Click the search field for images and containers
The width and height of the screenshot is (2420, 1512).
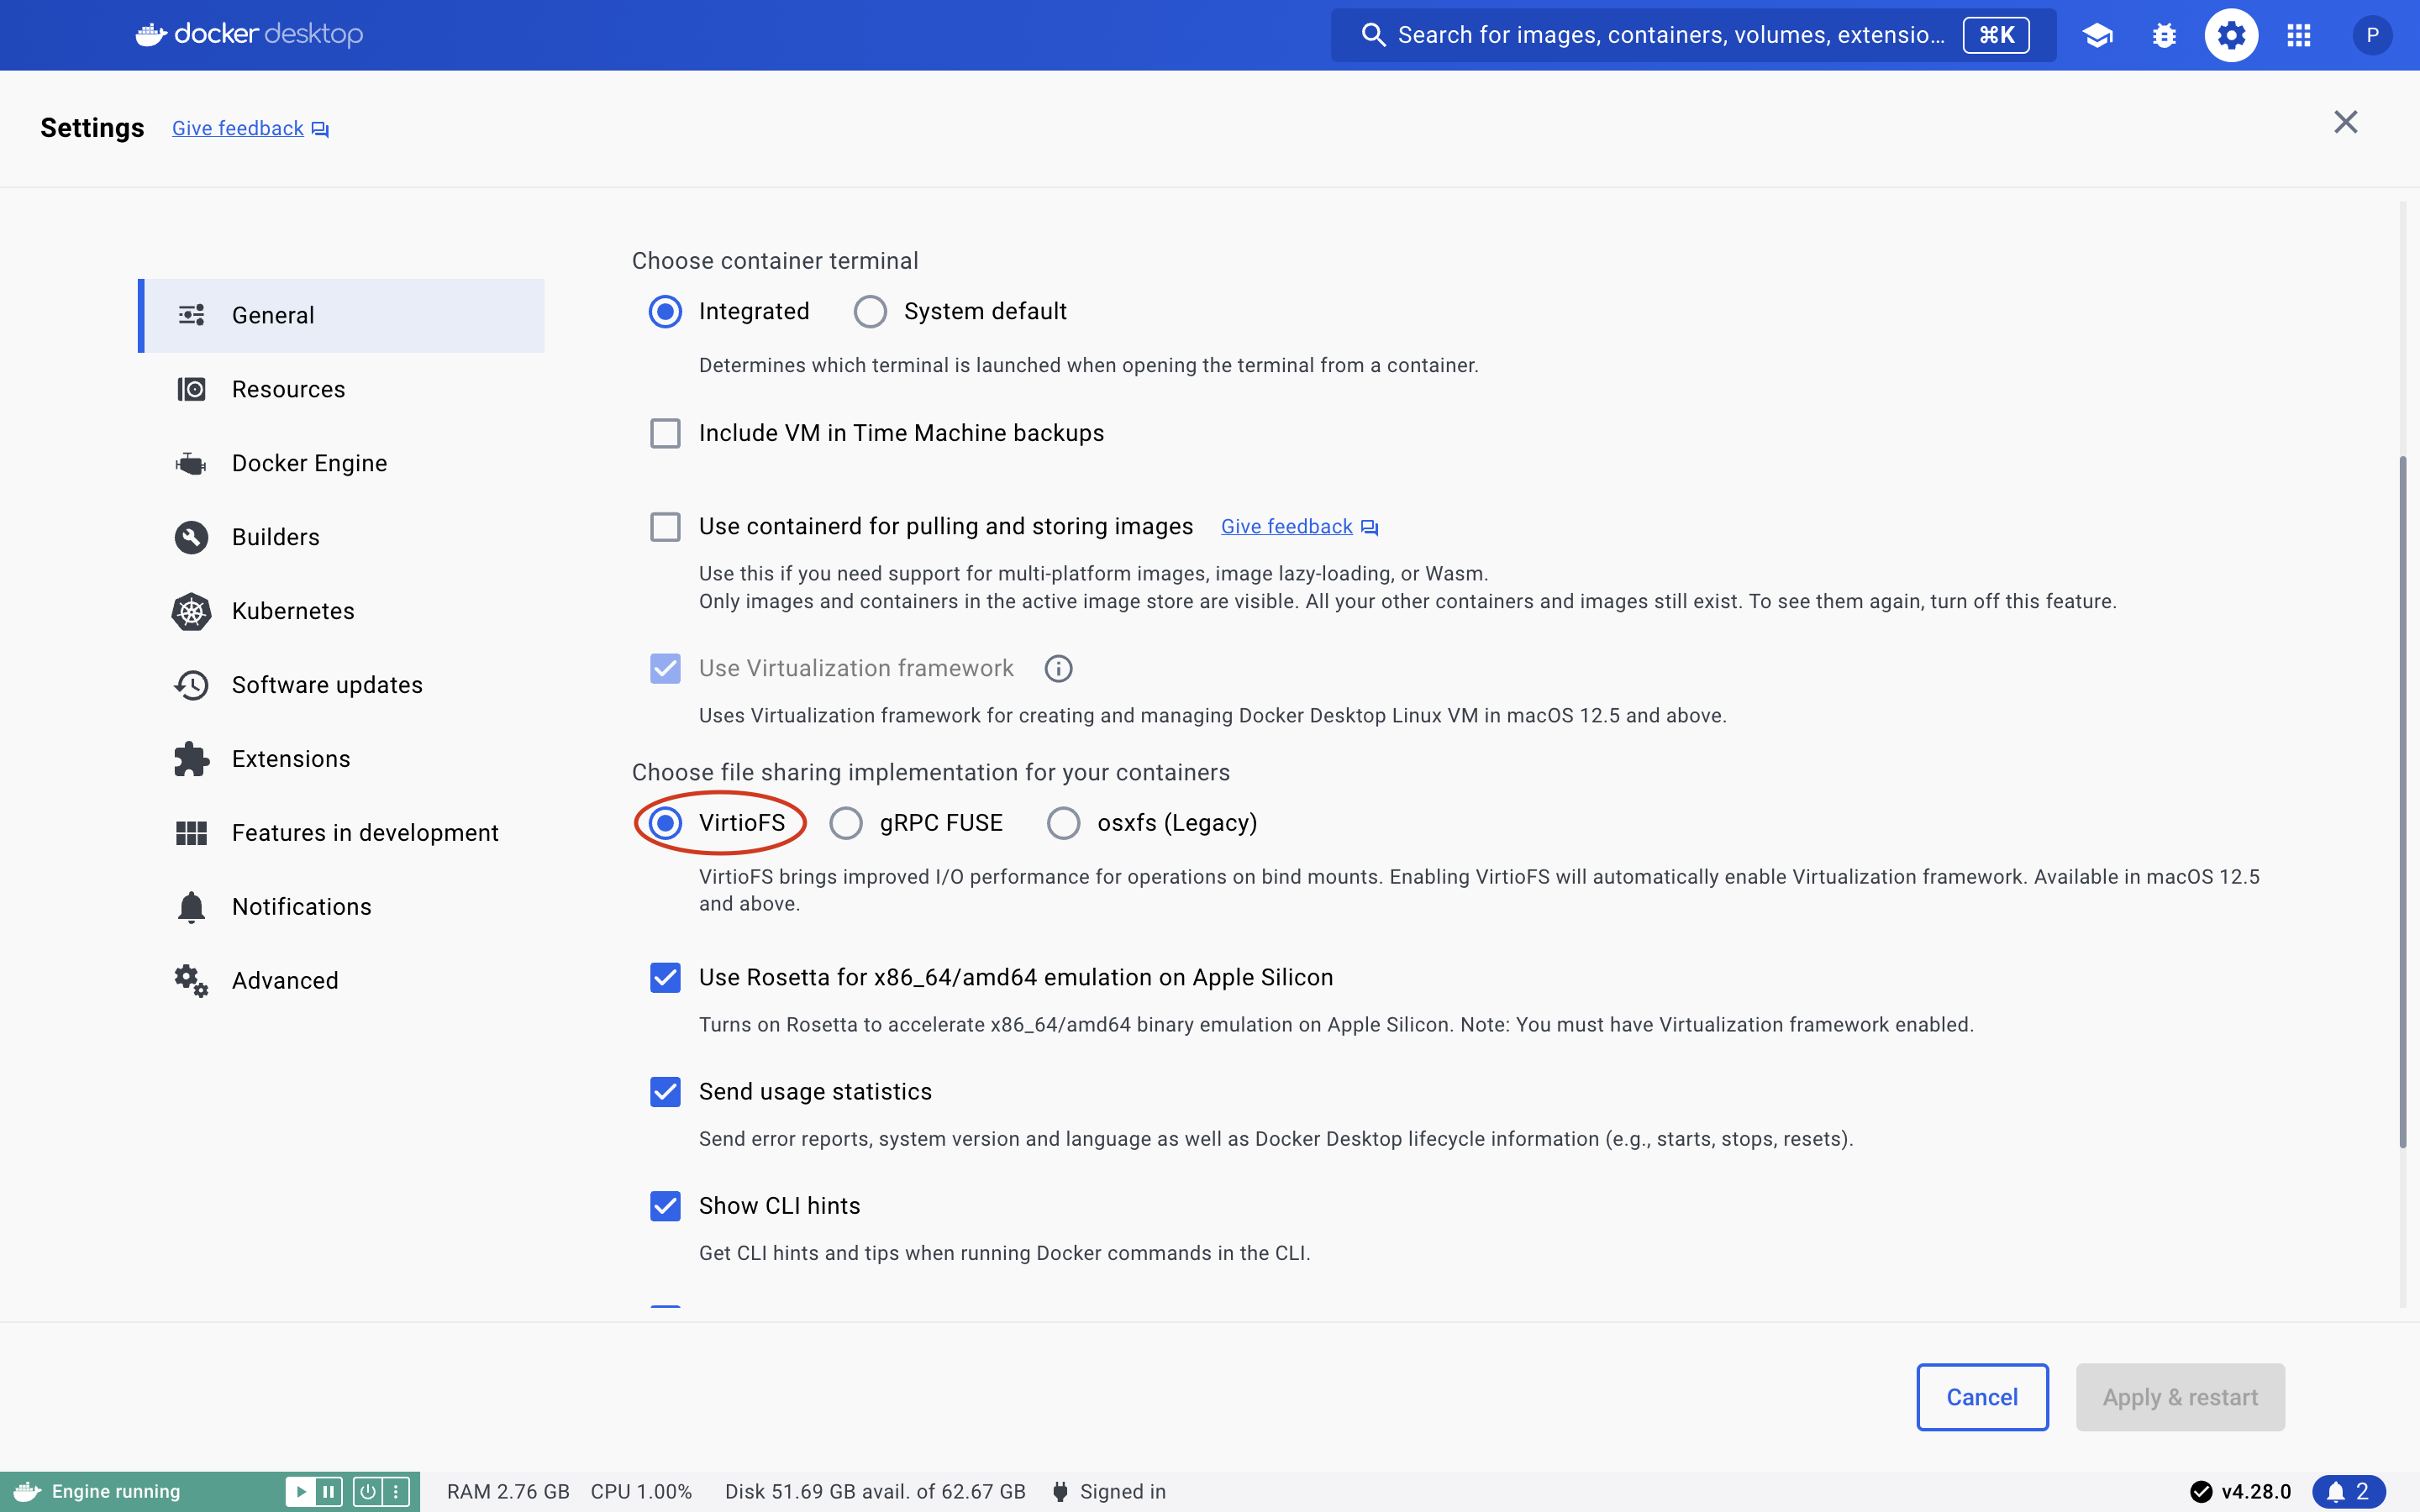tap(1693, 35)
